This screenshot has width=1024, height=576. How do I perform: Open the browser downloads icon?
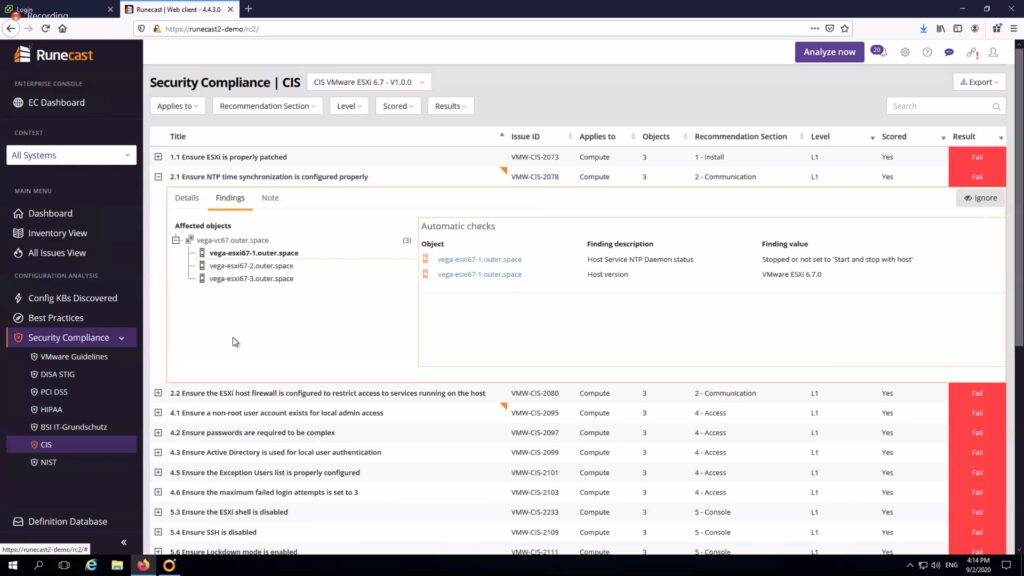point(923,29)
